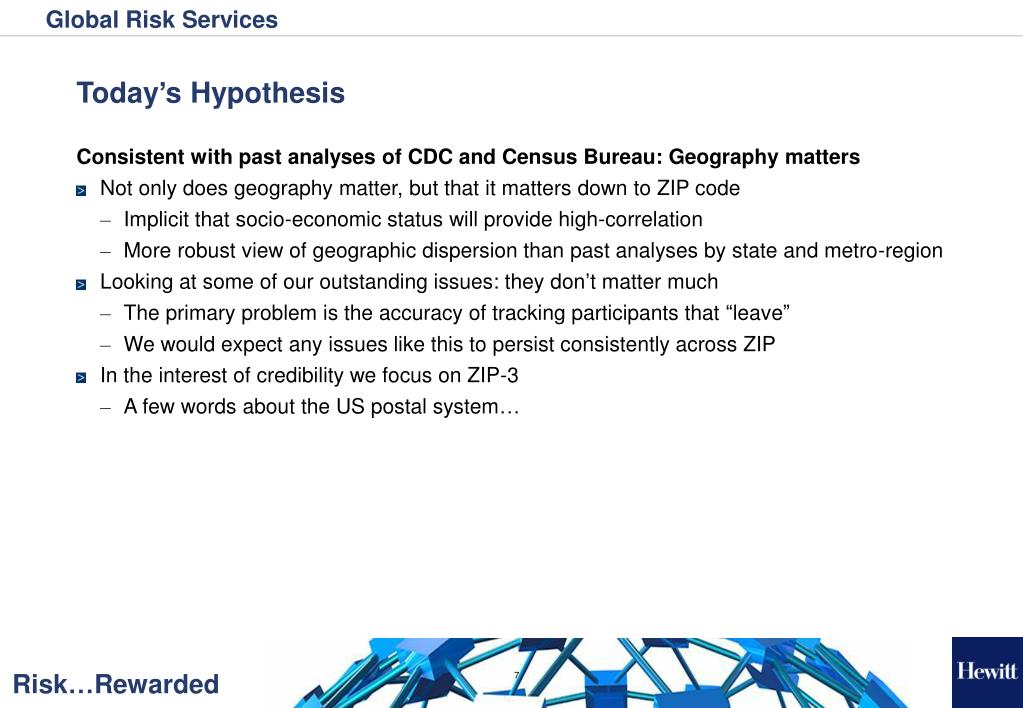Click the second blue arrow bullet icon

click(81, 285)
